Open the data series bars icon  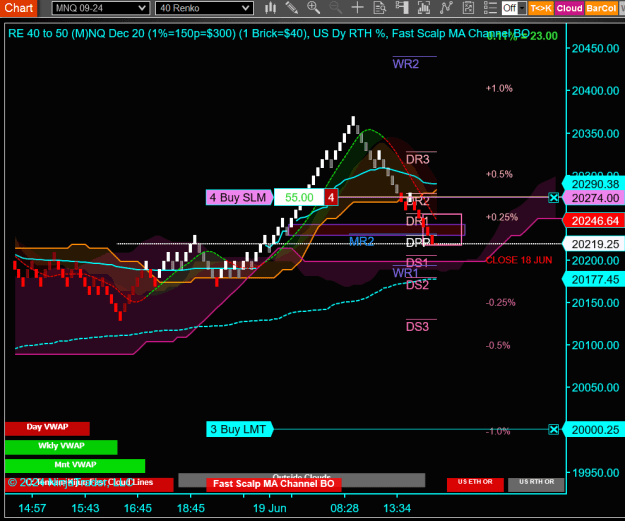click(x=424, y=8)
